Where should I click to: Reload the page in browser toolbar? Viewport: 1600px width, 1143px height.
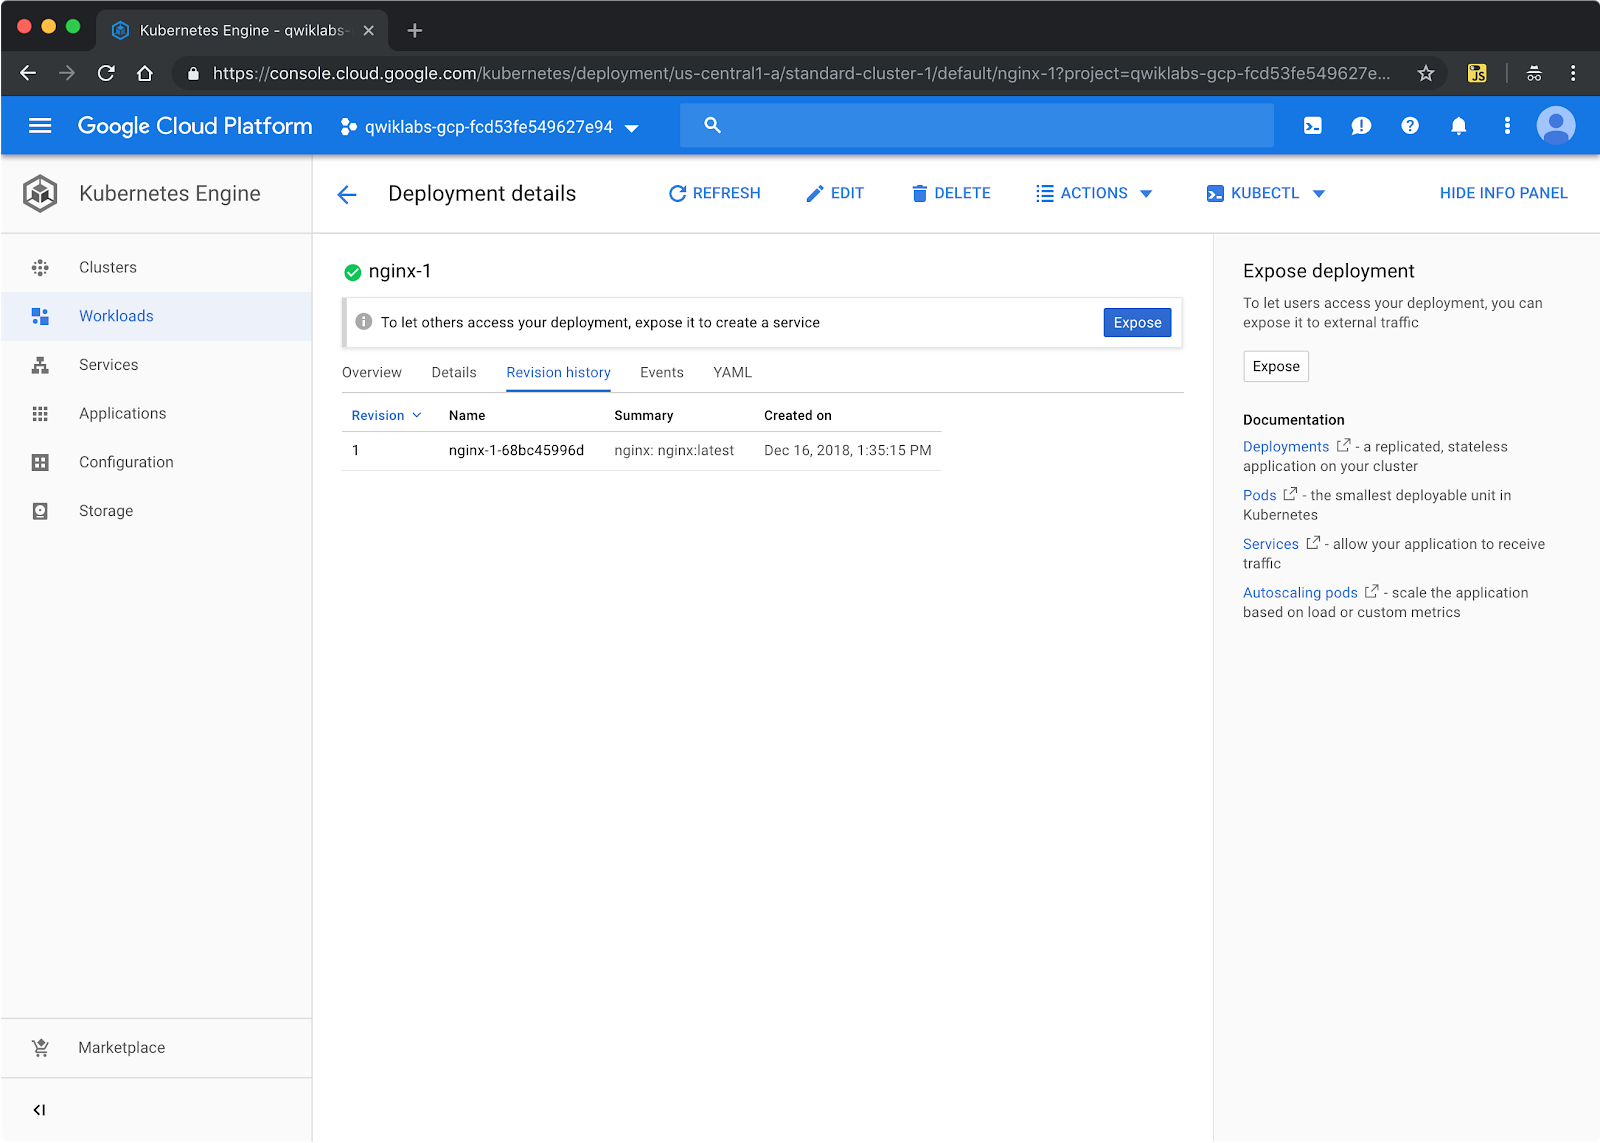pos(106,73)
